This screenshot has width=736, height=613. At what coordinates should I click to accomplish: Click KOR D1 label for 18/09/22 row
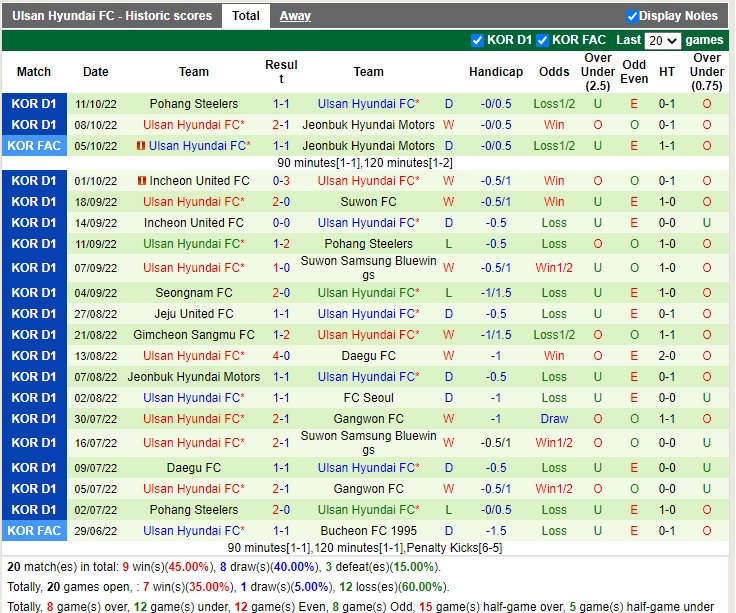tap(34, 202)
